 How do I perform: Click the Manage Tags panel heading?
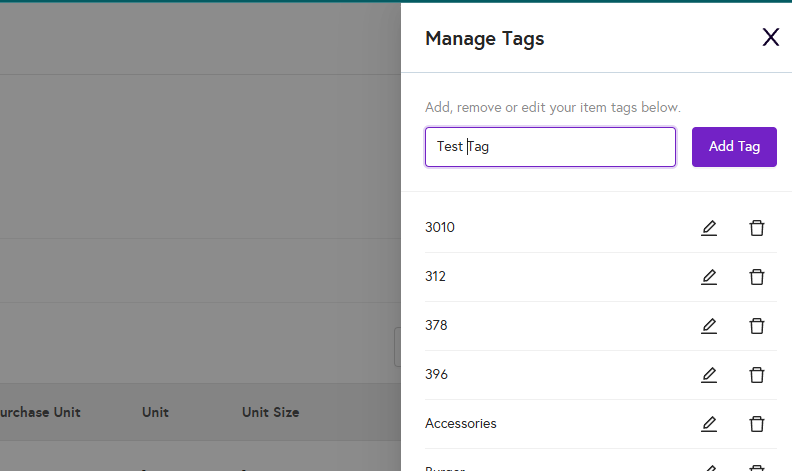click(x=485, y=39)
